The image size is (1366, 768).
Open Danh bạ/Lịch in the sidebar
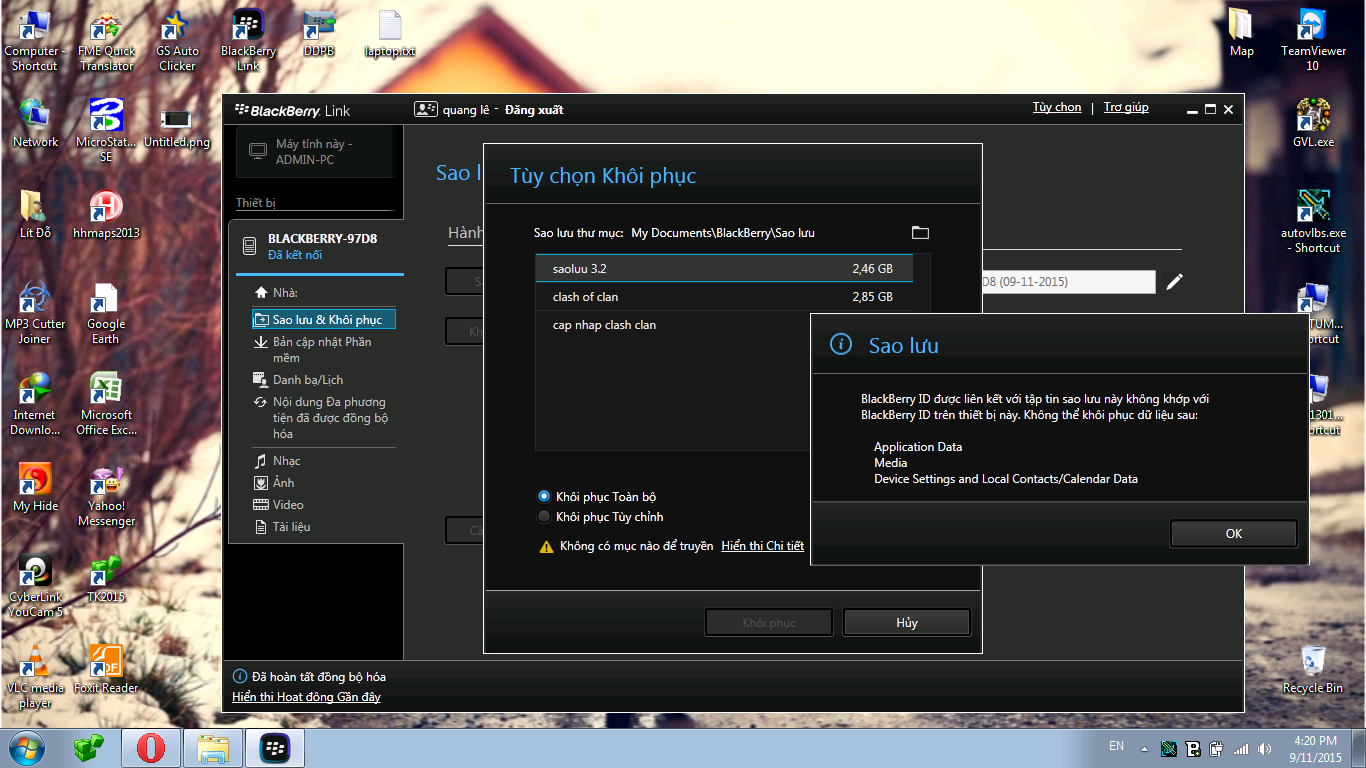click(x=307, y=380)
